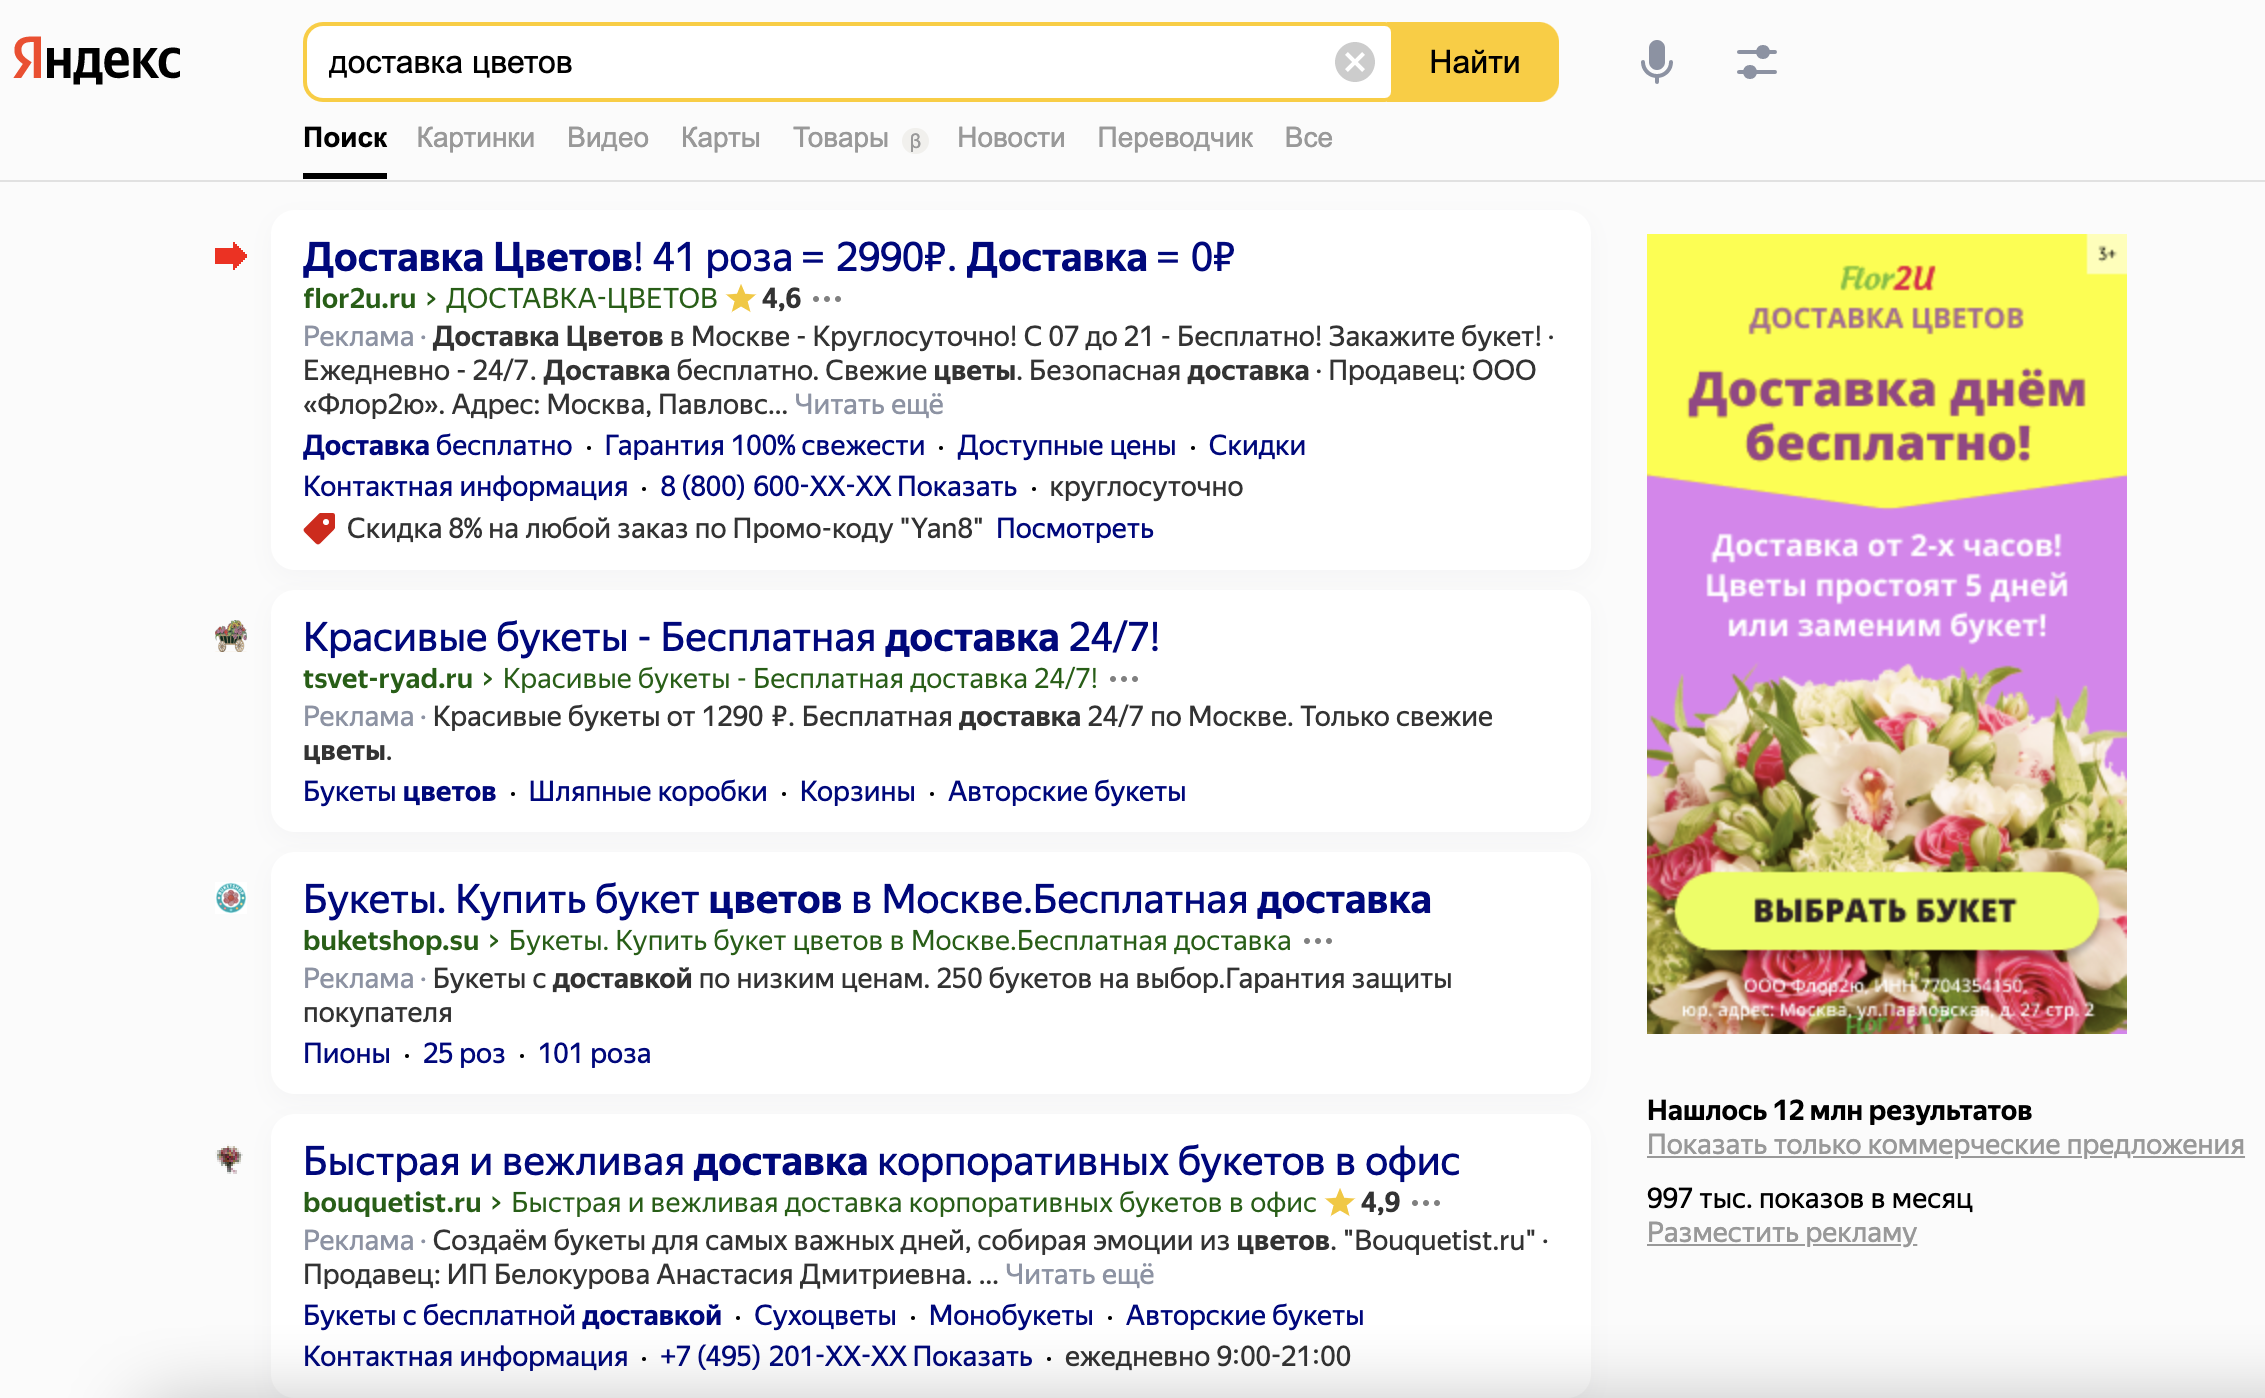This screenshot has width=2265, height=1398.
Task: Open flor2u Контактная информация link
Action: click(x=465, y=487)
